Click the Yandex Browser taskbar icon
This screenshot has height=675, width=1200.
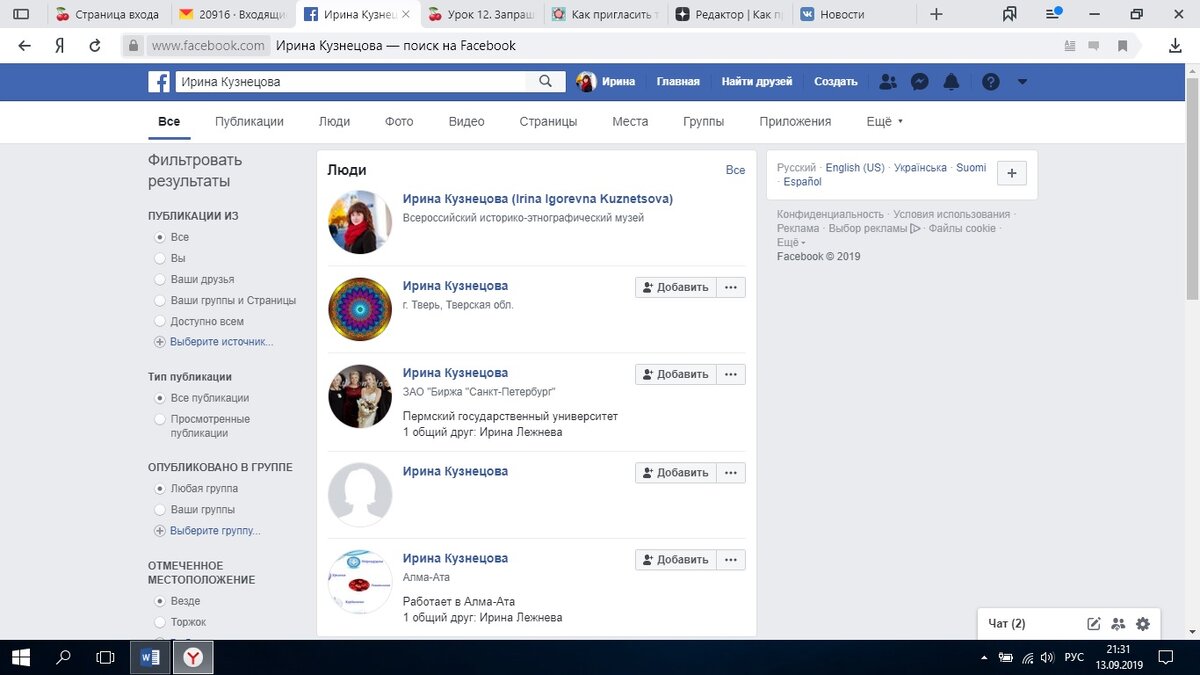point(194,657)
